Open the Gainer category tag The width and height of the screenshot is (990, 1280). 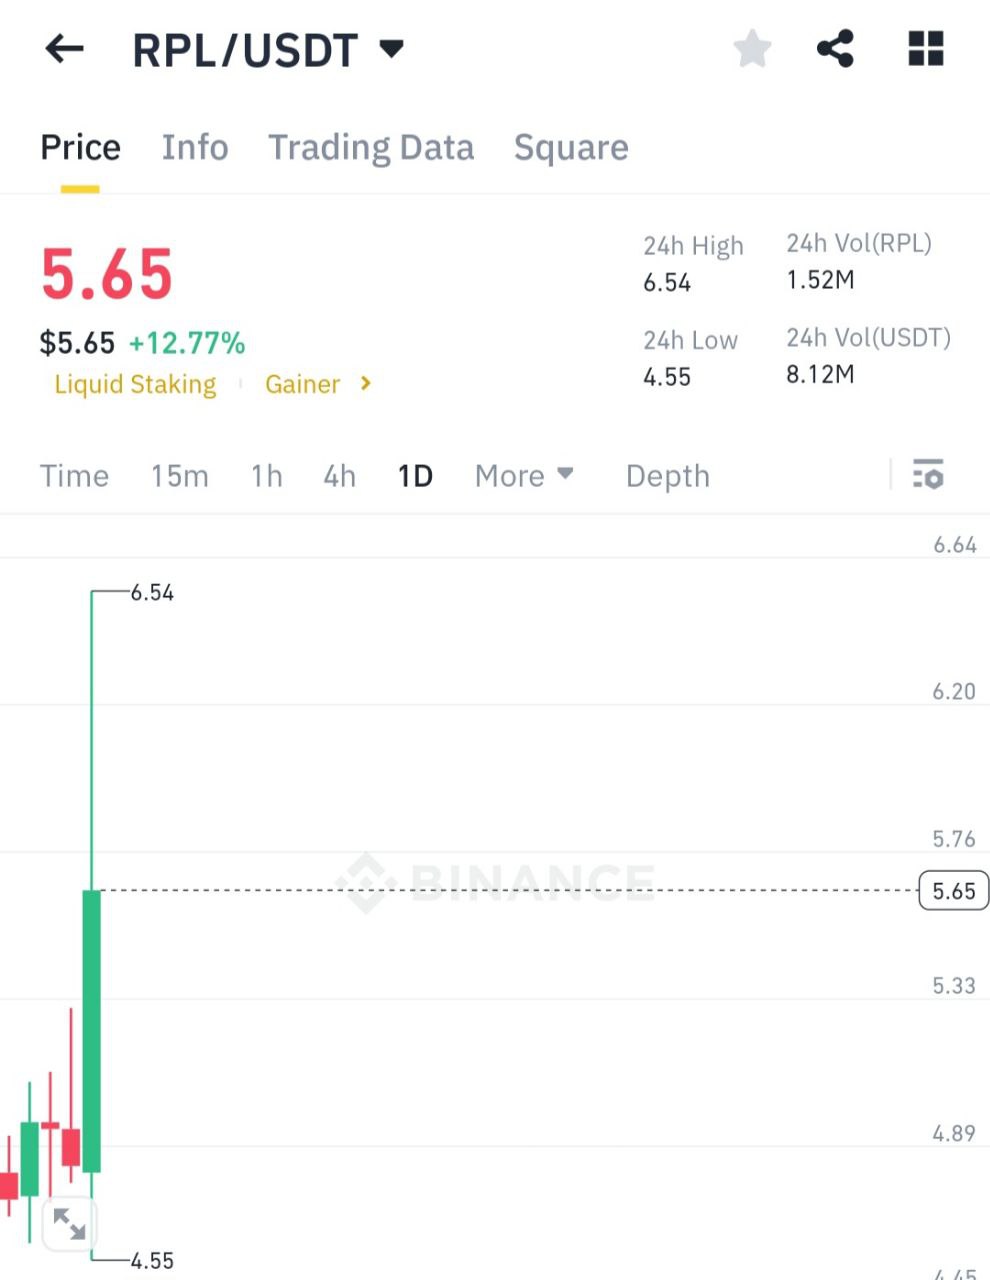(302, 384)
